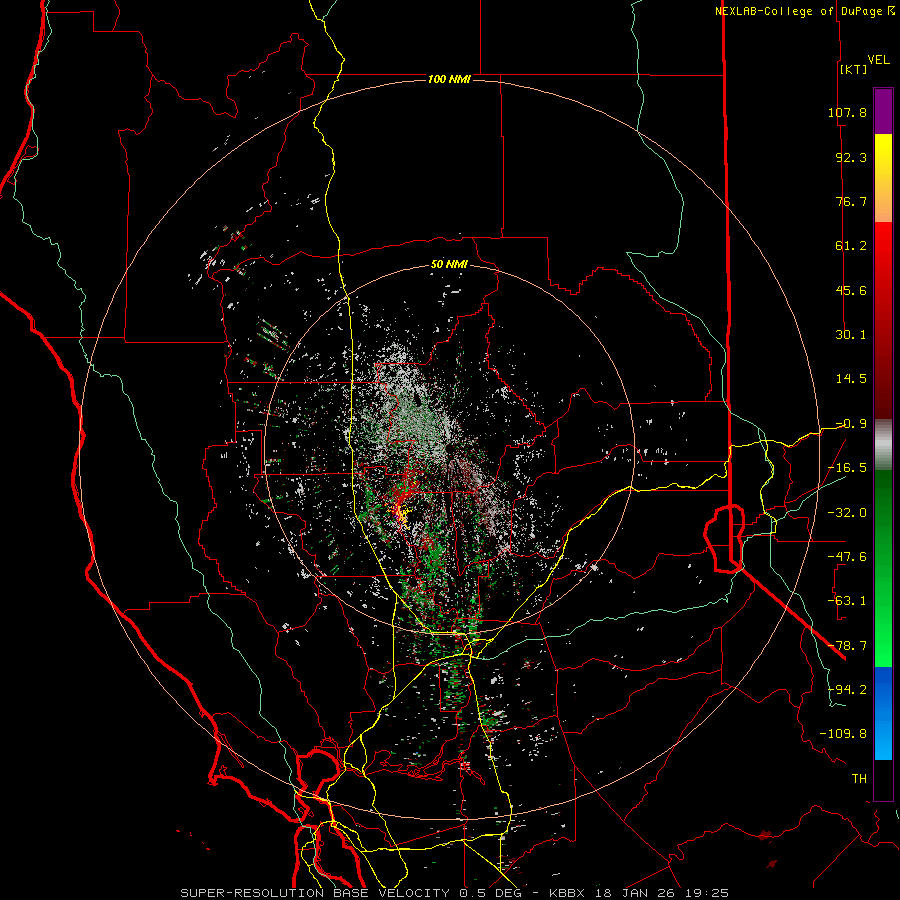Click the yellow high-velocity pixel cluster near radar center
This screenshot has height=900, width=900.
pos(402,513)
